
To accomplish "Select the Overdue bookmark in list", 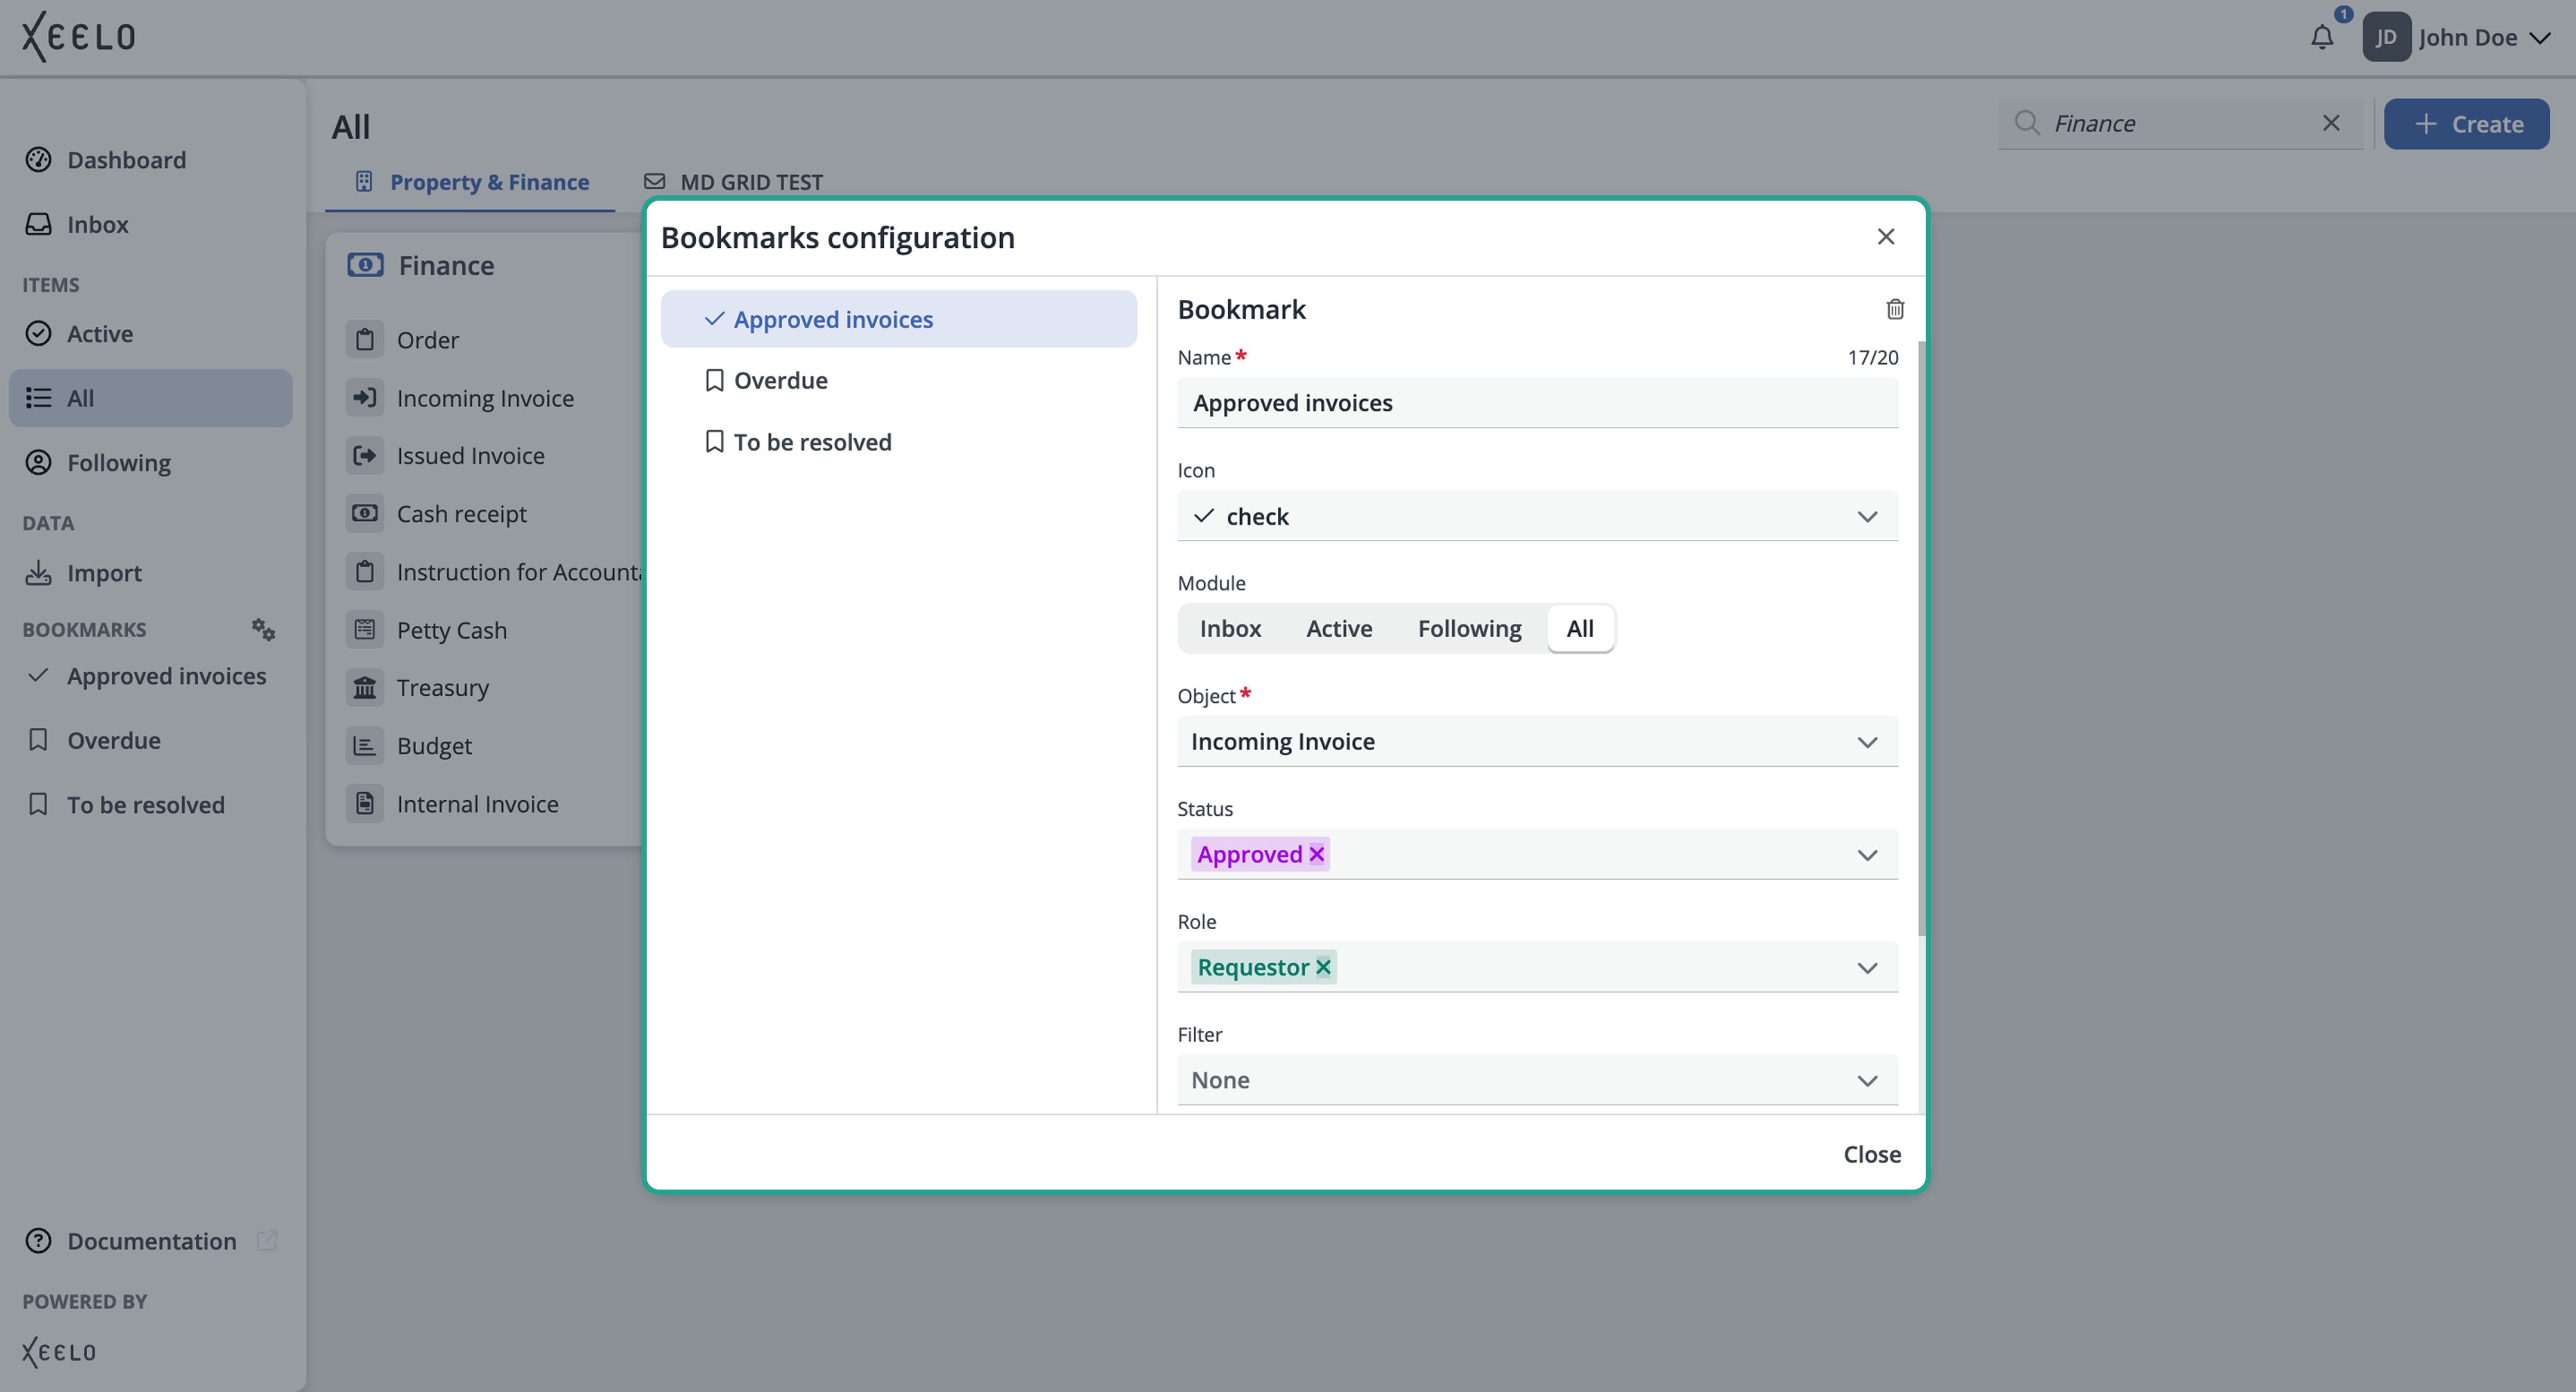I will click(x=898, y=380).
